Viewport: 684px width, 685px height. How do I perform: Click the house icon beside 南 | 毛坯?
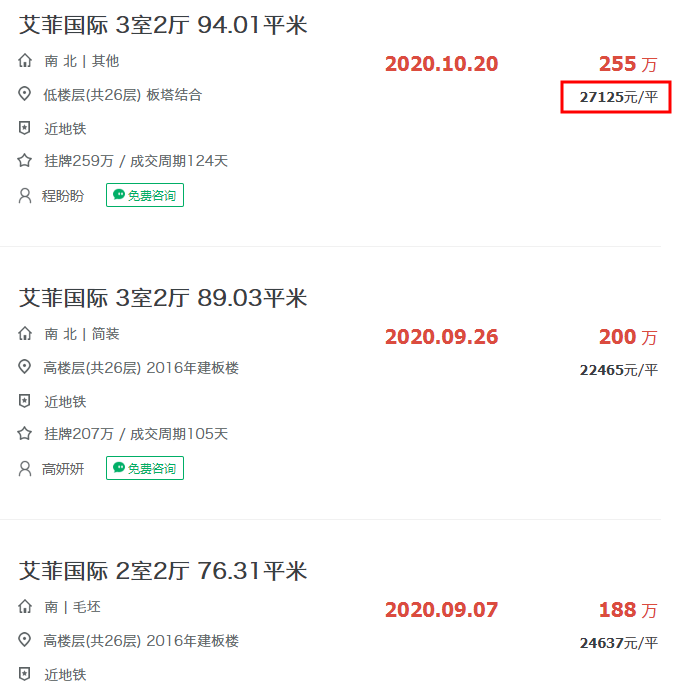coord(26,606)
